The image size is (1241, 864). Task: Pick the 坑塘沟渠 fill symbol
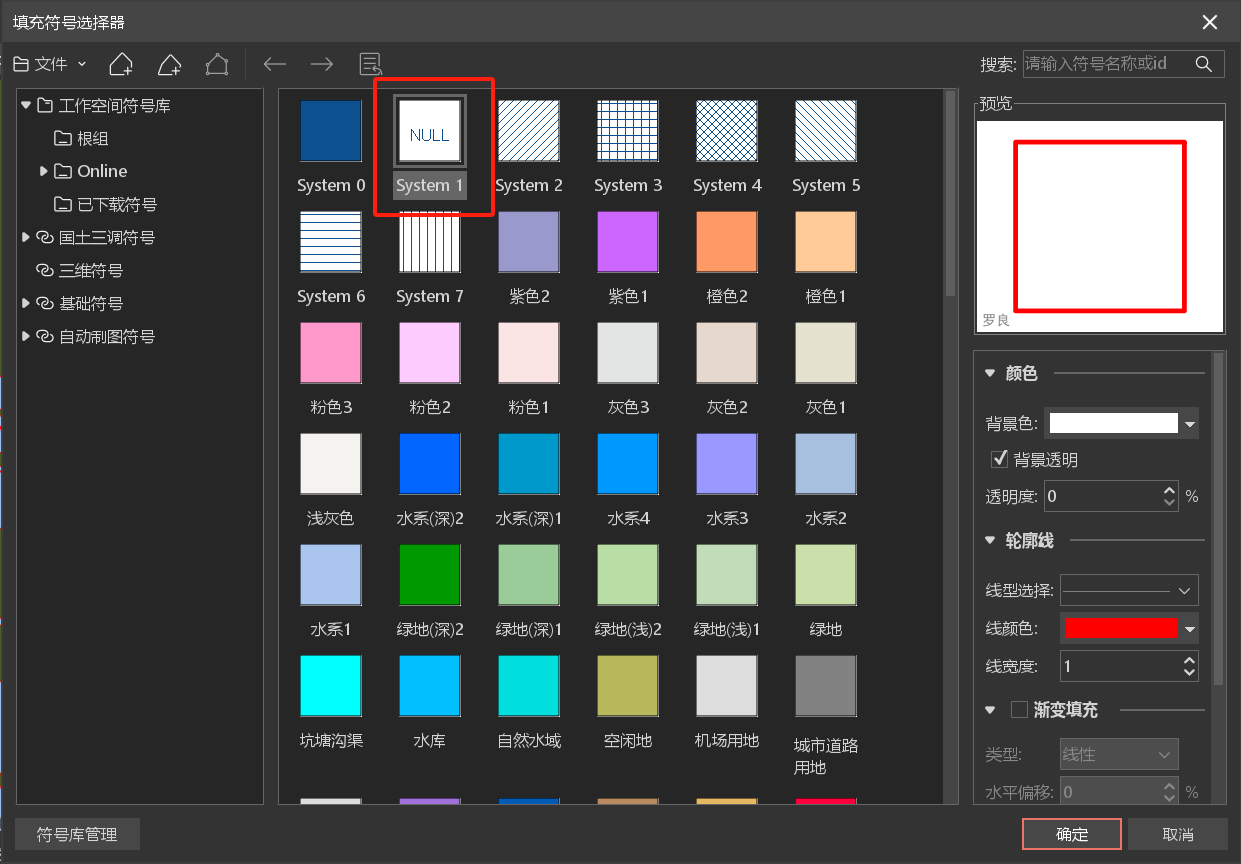pos(331,686)
